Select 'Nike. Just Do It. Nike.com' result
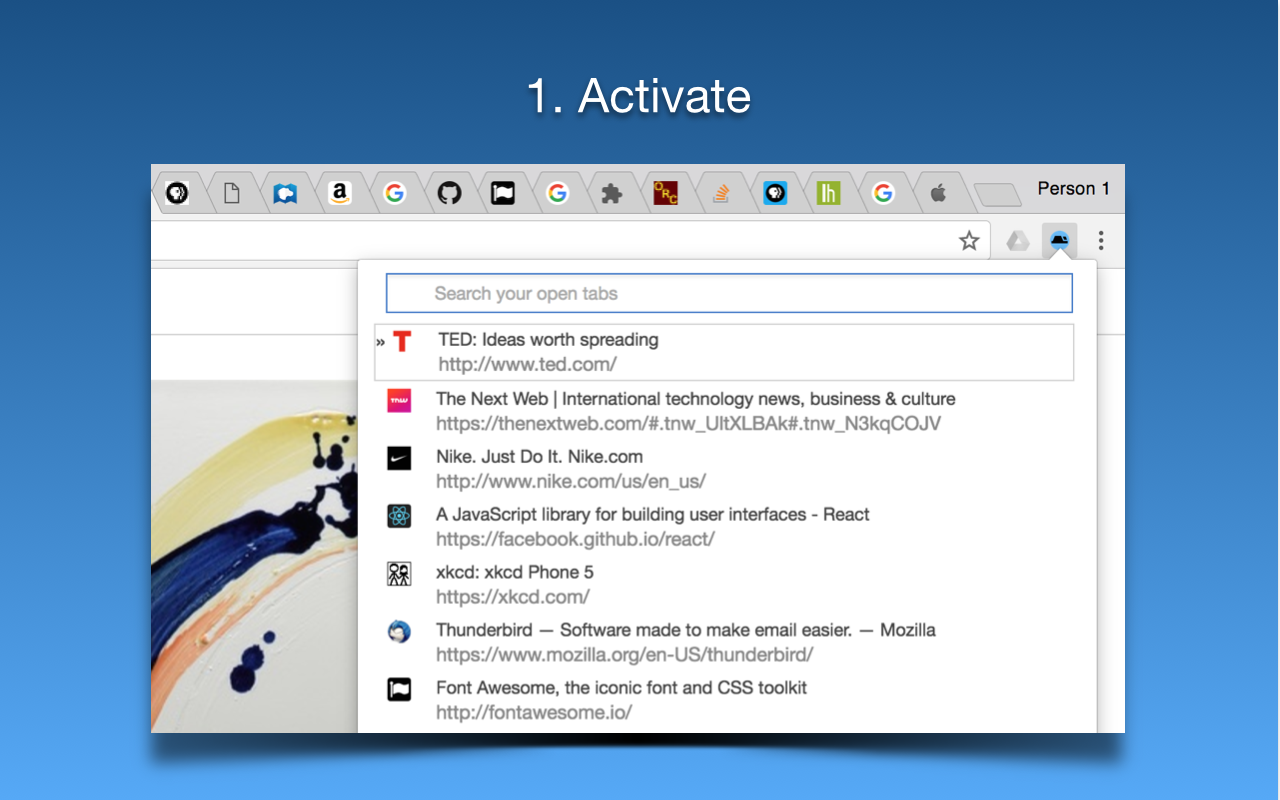Viewport: 1280px width, 800px height. click(539, 456)
